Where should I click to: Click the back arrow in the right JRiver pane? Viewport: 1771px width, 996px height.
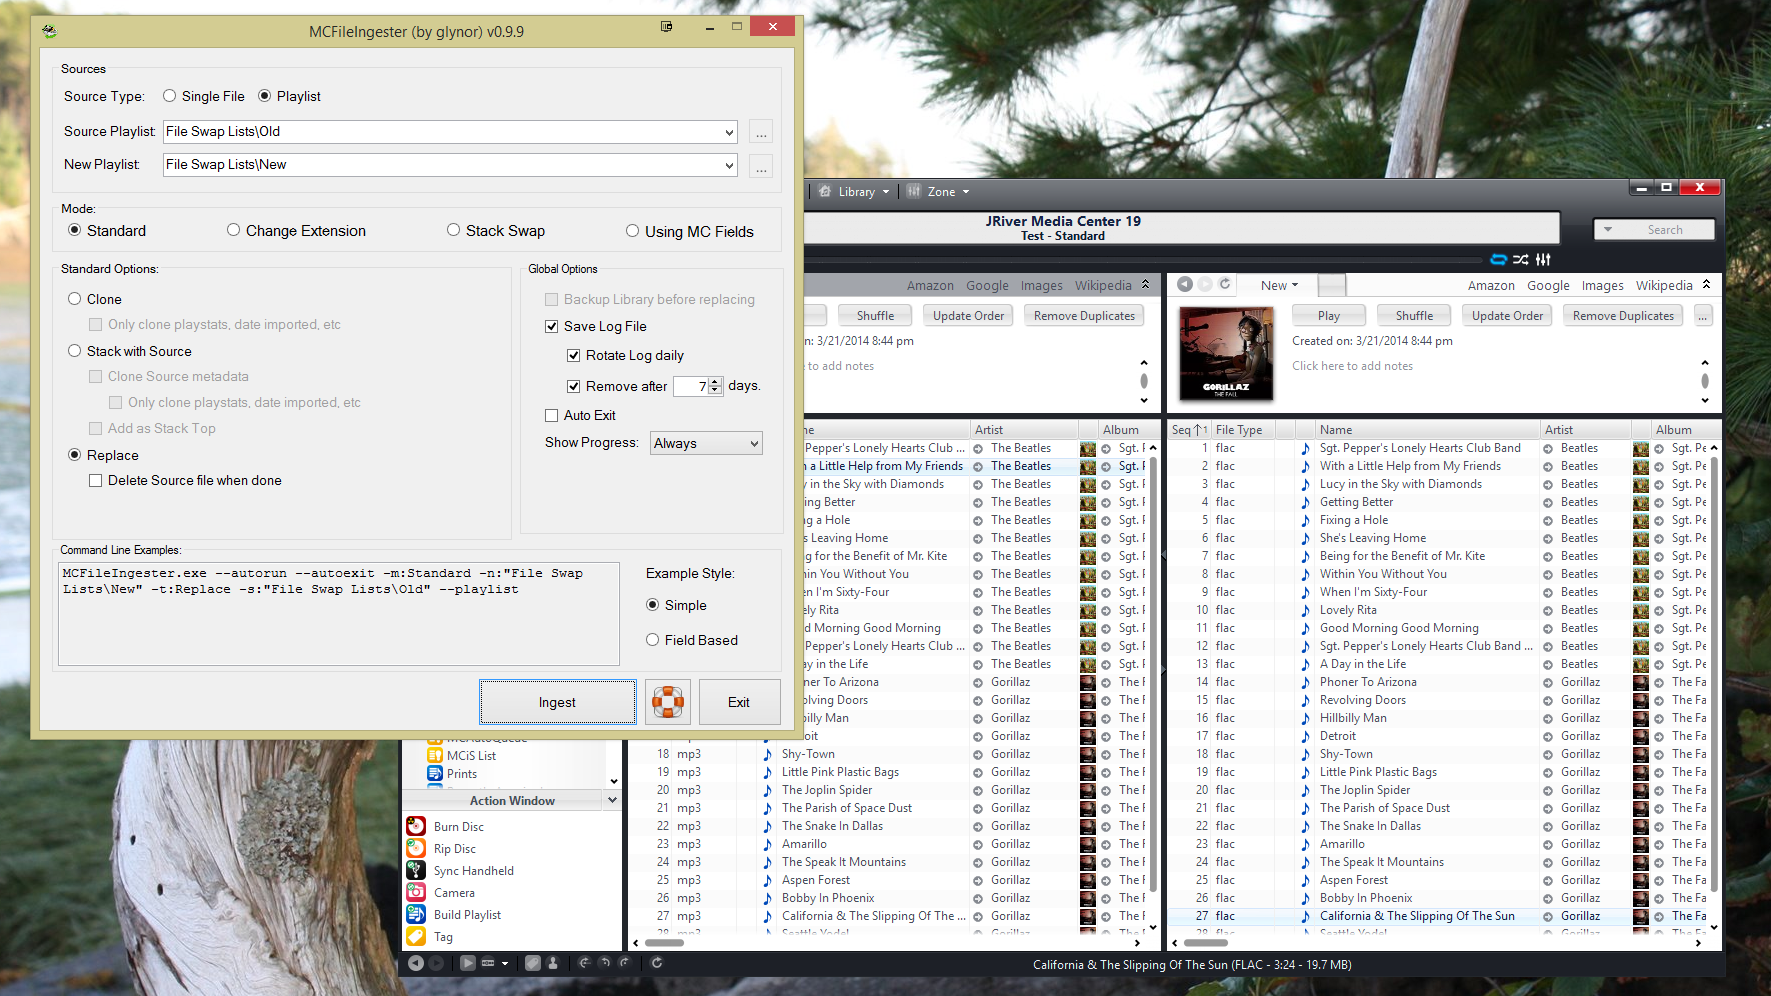pyautogui.click(x=1185, y=284)
